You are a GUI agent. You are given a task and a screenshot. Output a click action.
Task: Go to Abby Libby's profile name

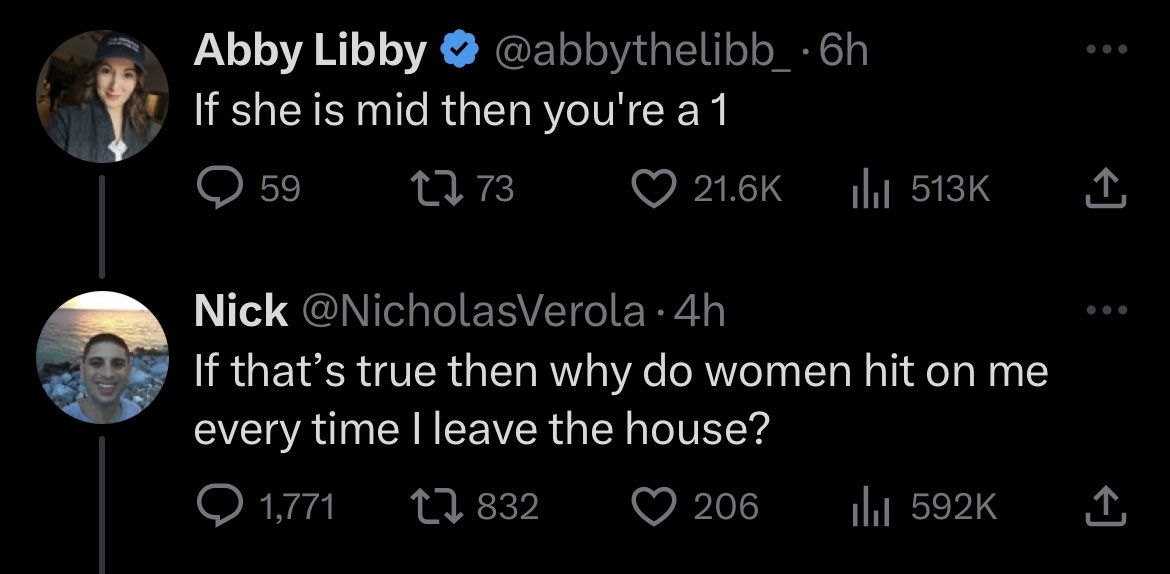(309, 52)
